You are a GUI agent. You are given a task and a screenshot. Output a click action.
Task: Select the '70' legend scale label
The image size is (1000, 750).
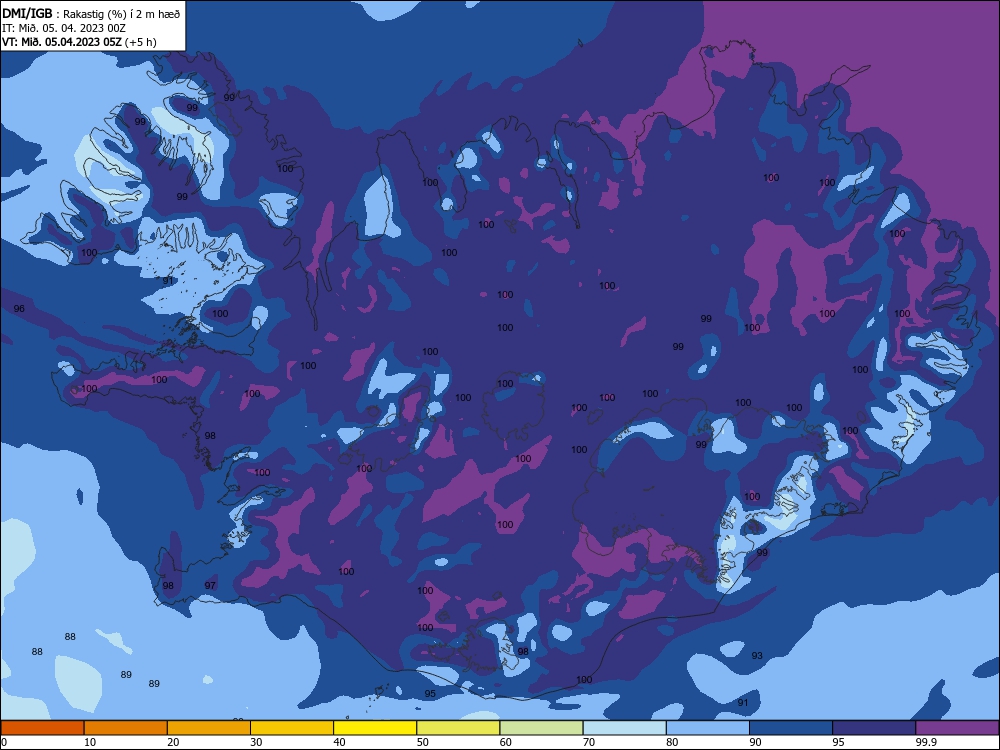coord(589,742)
